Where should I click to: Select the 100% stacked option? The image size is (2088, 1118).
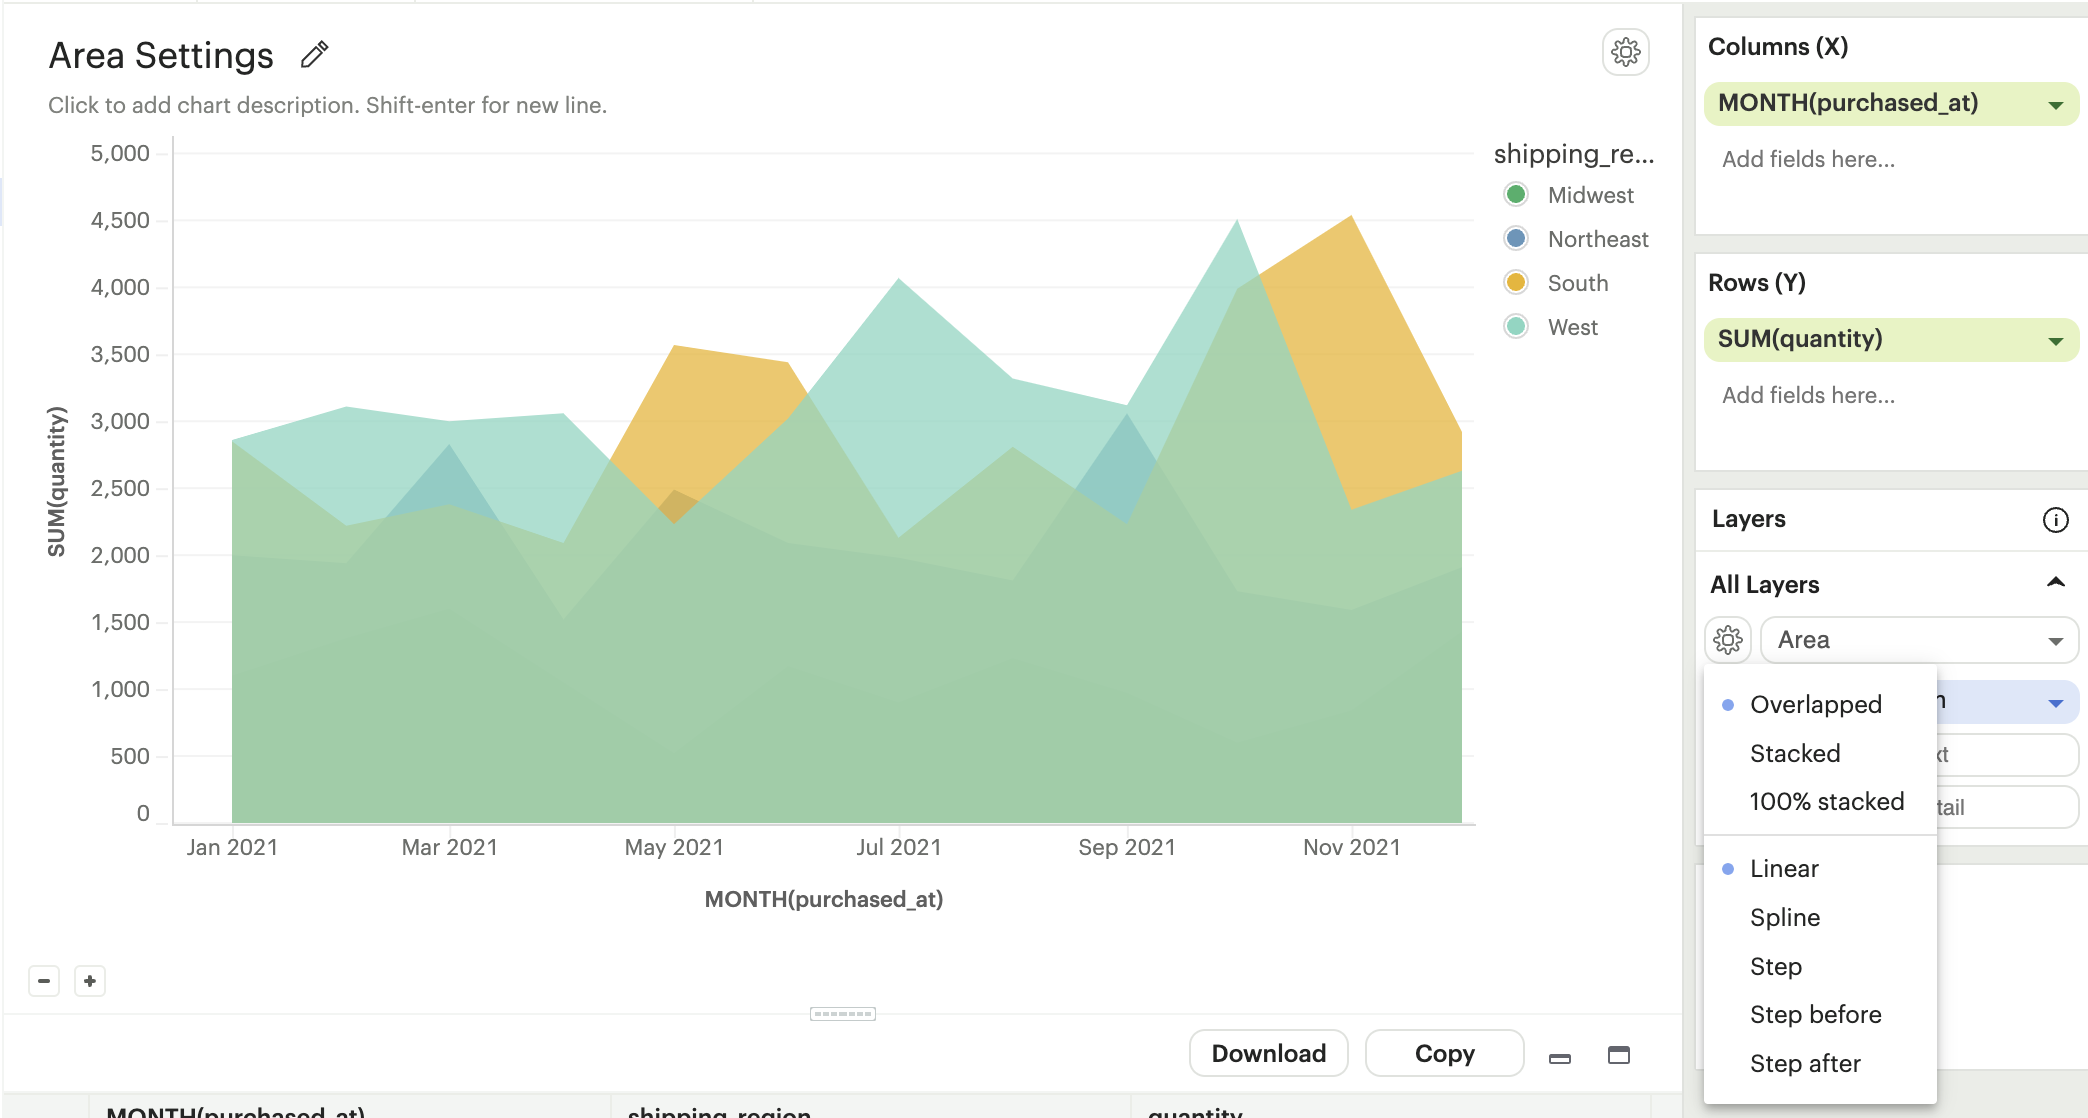tap(1826, 802)
